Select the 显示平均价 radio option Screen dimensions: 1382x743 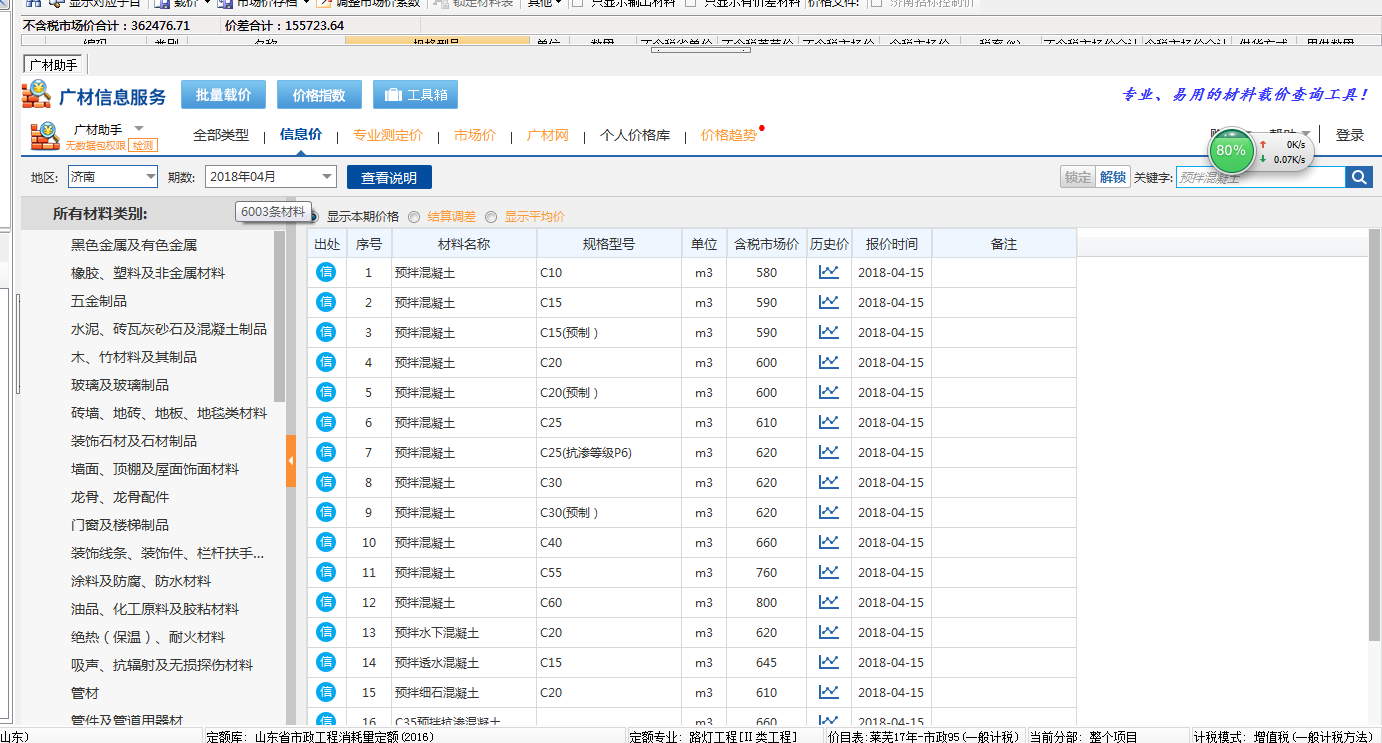pyautogui.click(x=491, y=216)
